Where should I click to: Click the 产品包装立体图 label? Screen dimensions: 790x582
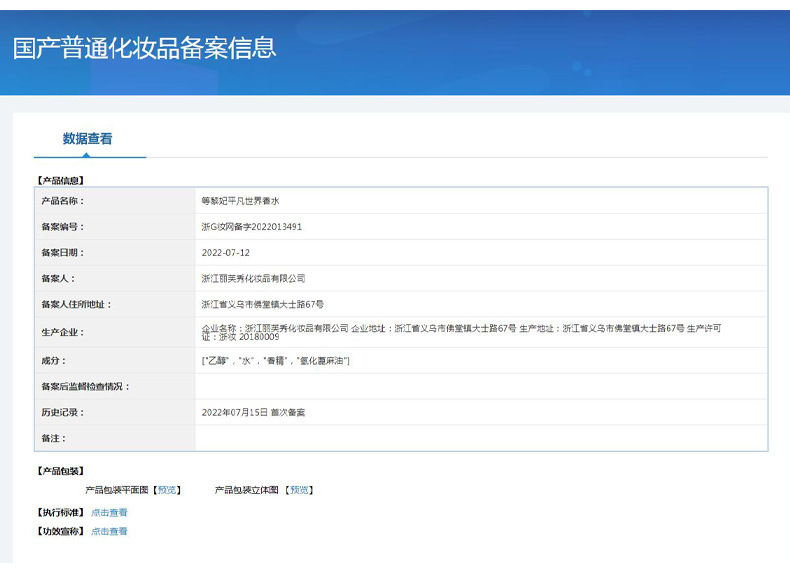pos(246,490)
